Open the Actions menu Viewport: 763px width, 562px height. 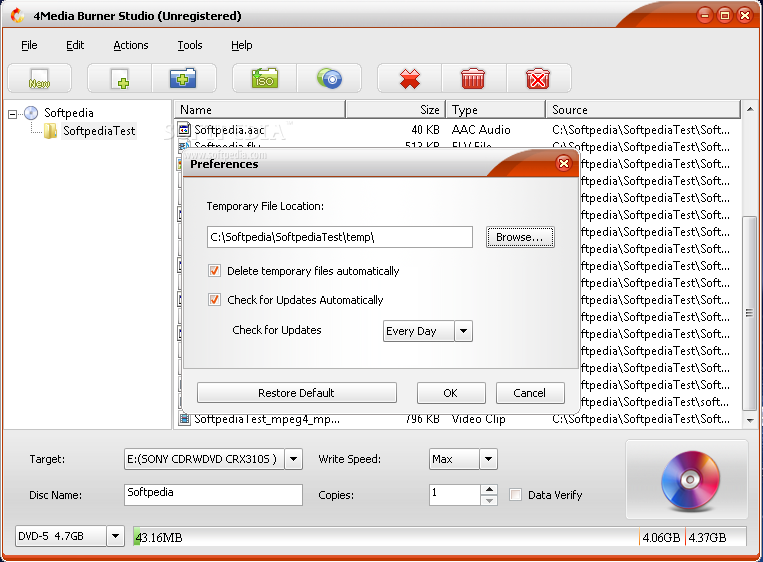click(x=130, y=45)
